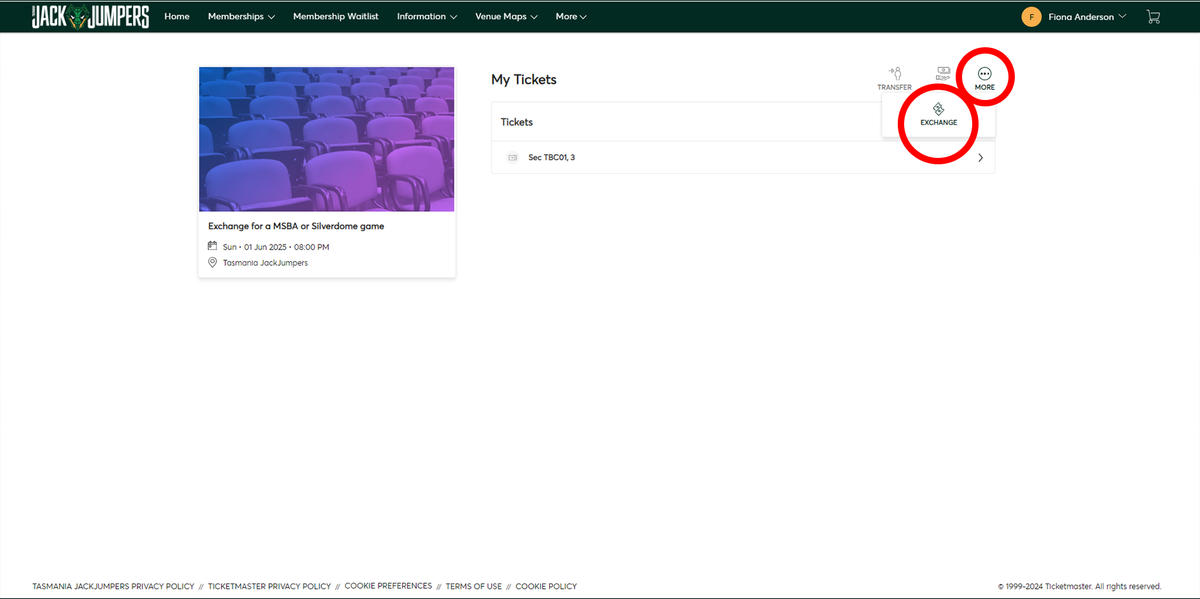This screenshot has width=1200, height=599.
Task: Click 'Sun • 01 Jun 2025 • 08:00 PM'
Action: (x=276, y=246)
